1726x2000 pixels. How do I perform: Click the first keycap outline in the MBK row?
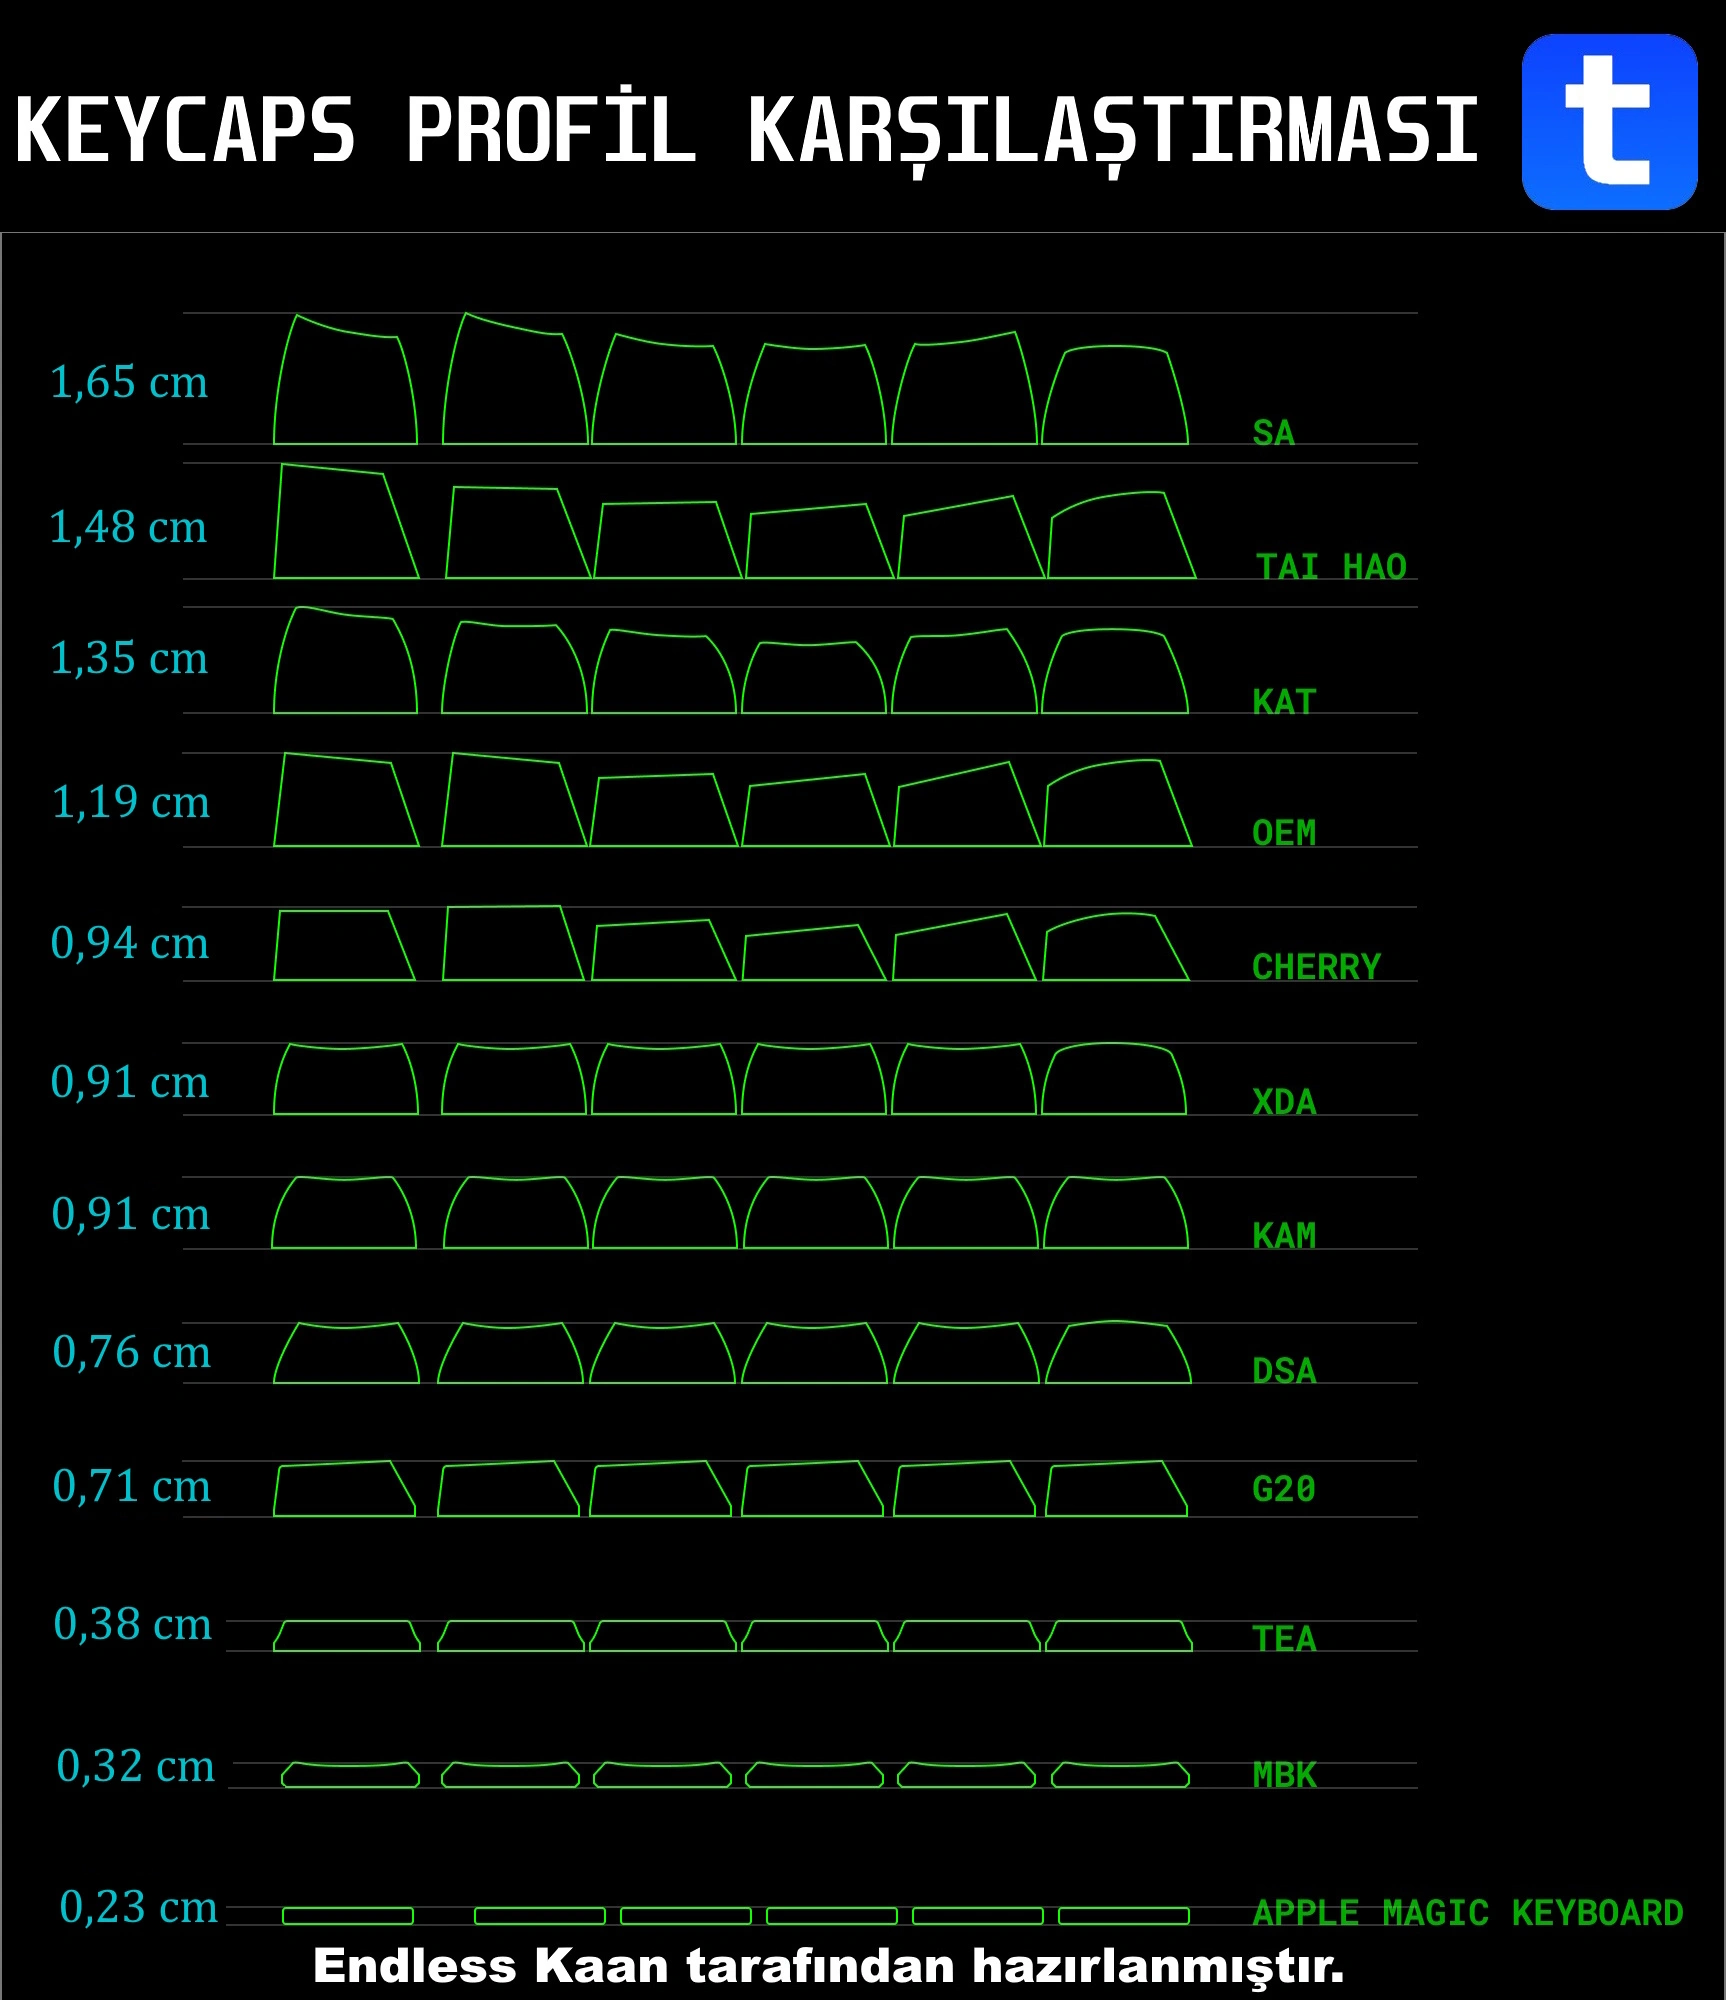[350, 1774]
